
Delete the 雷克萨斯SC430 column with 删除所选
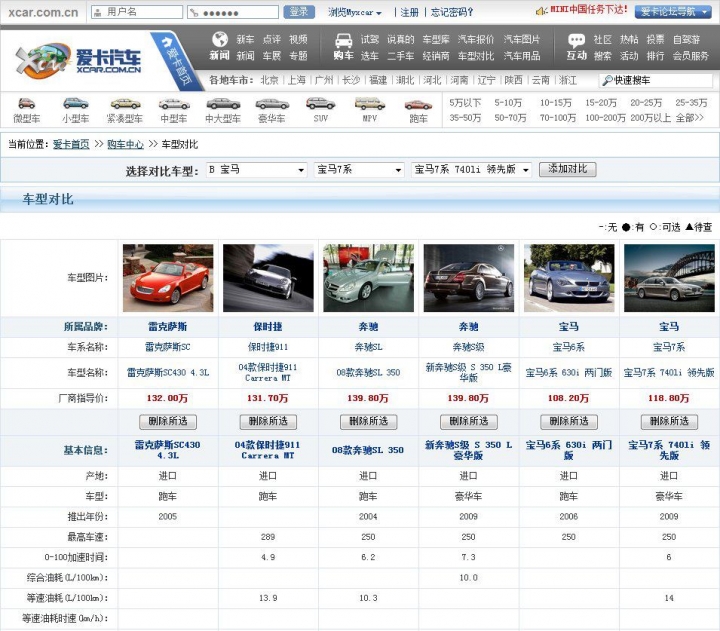pos(168,422)
